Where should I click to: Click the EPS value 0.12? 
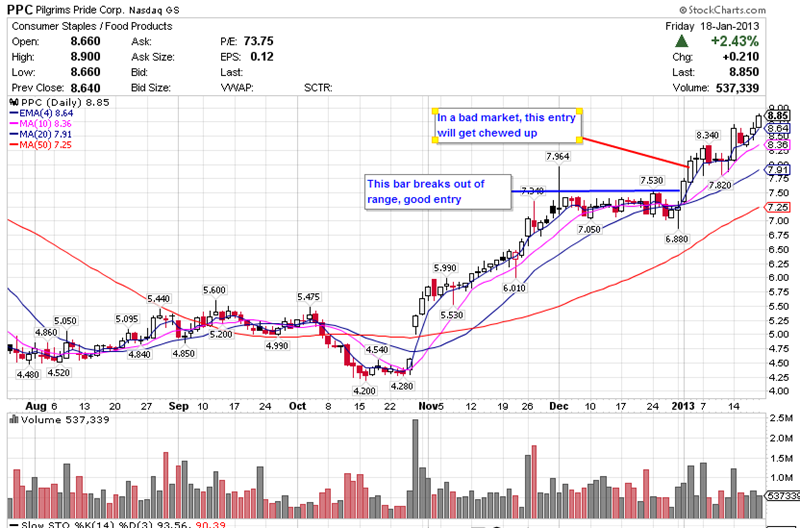click(x=262, y=57)
